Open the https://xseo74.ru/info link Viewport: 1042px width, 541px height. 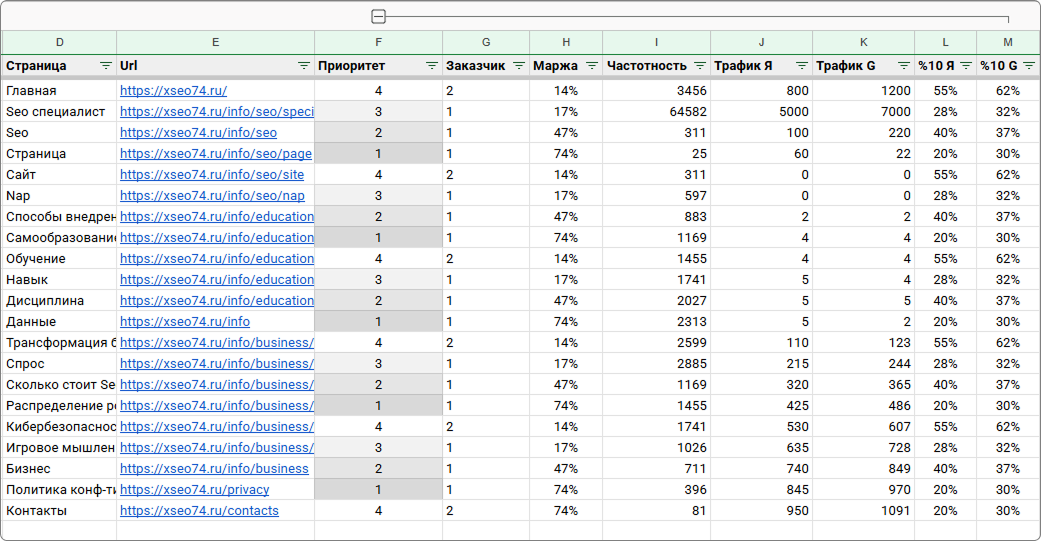[185, 322]
